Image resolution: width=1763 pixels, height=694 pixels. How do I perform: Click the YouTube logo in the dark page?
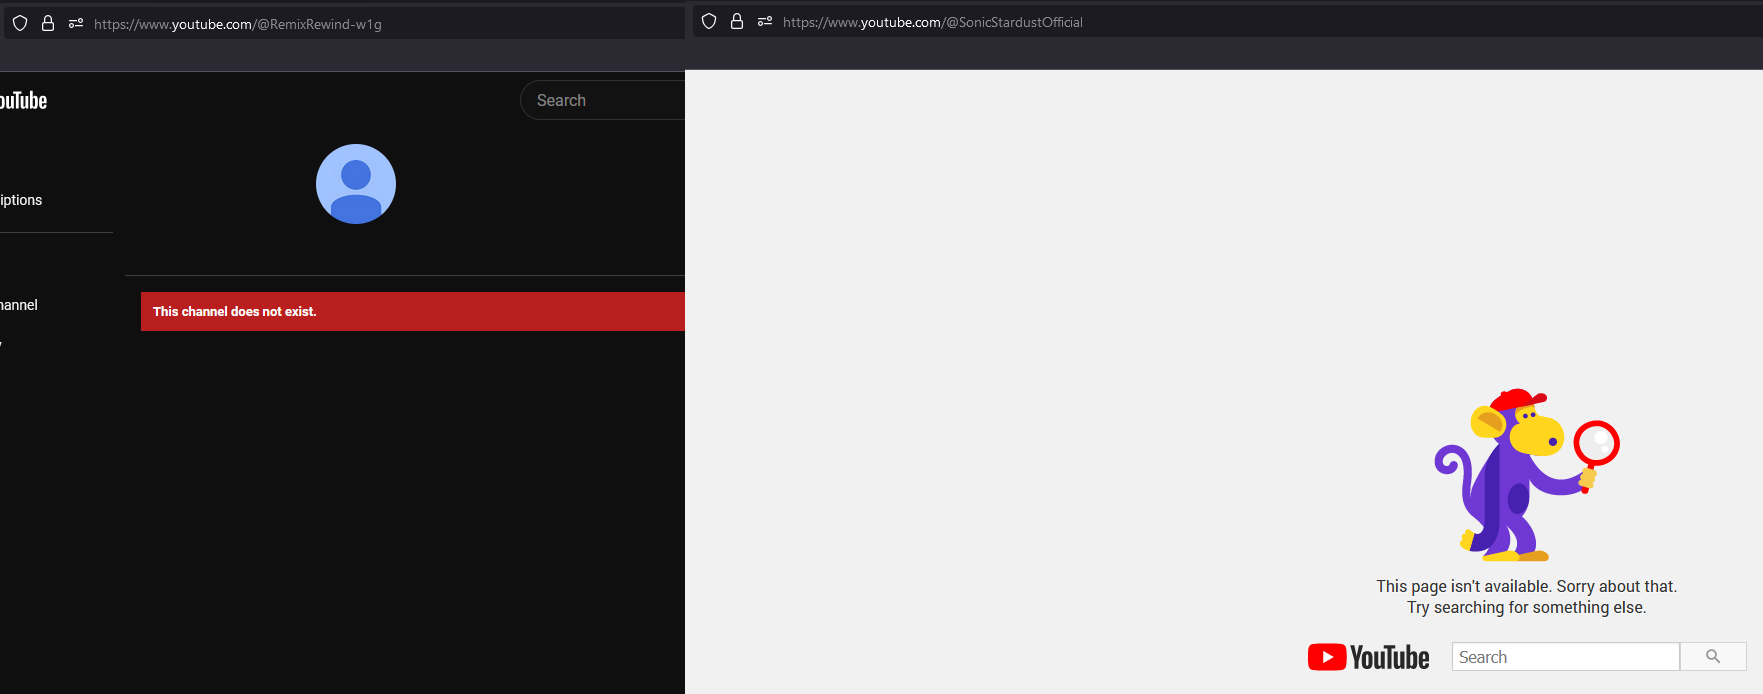click(23, 101)
